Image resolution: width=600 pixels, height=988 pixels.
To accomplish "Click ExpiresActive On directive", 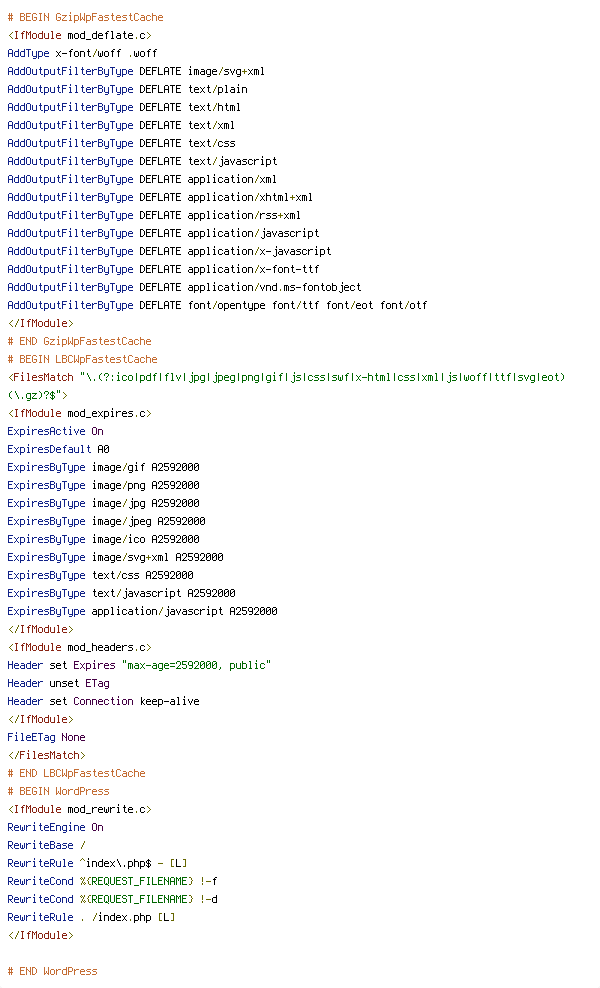I will [55, 431].
